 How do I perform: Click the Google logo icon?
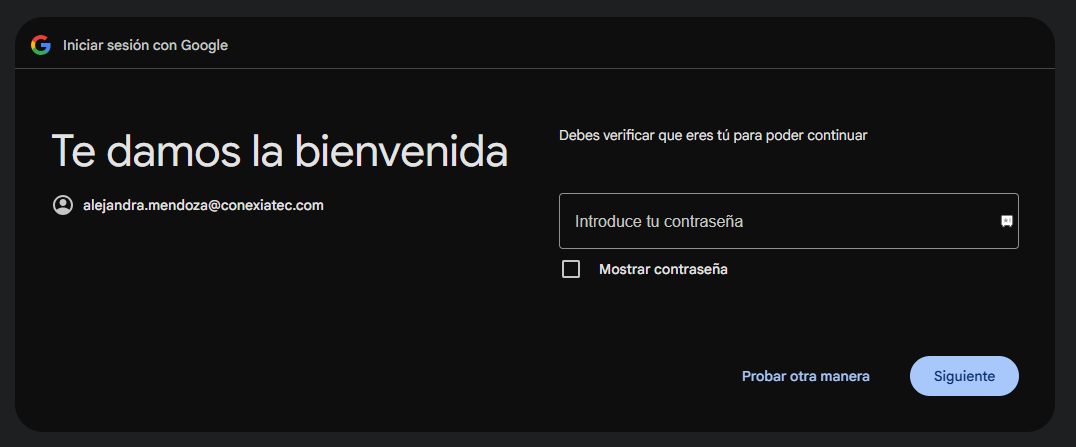[40, 45]
